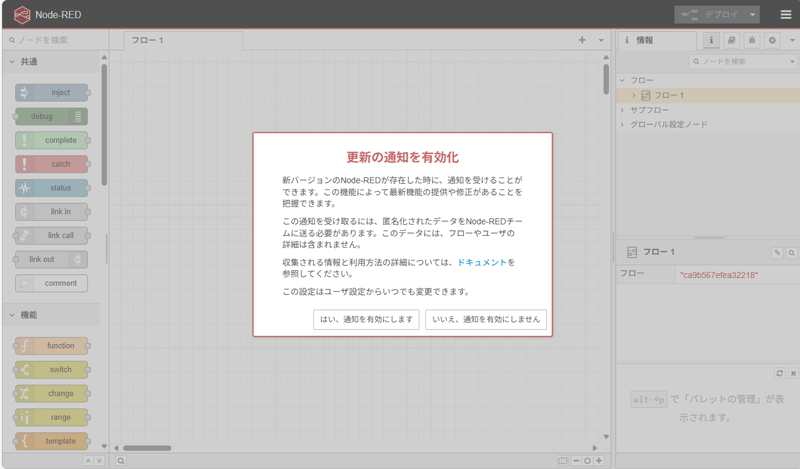Click the workspace search magnifier in footer

coord(121,461)
